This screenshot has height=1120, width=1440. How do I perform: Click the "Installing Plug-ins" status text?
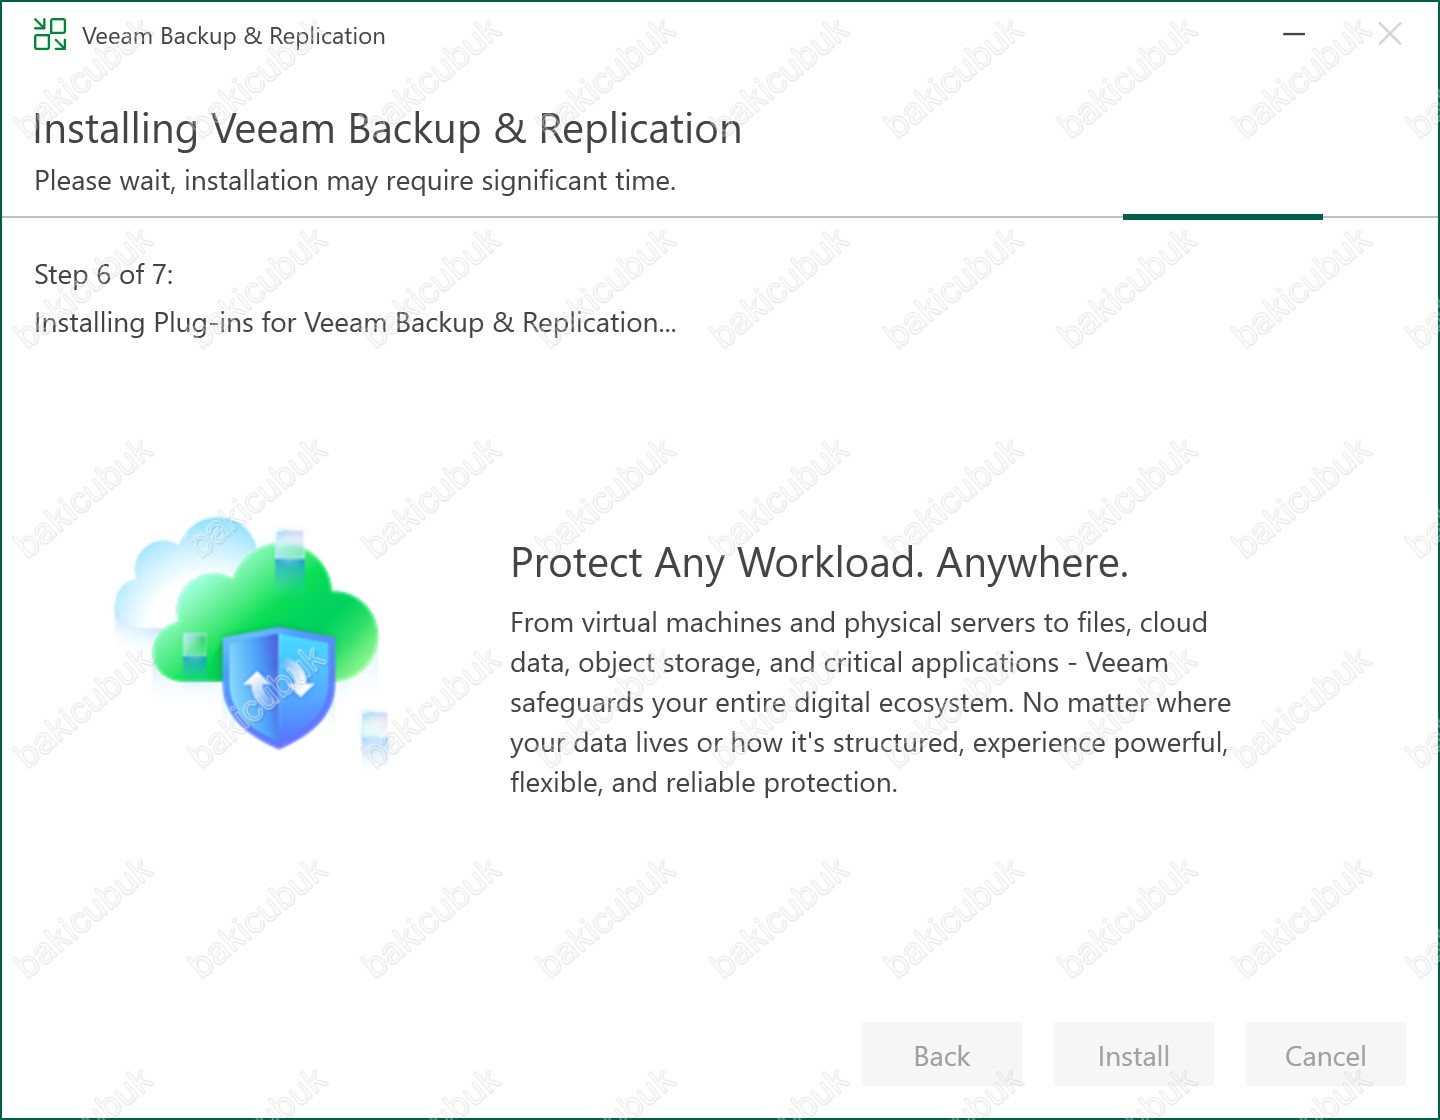pyautogui.click(x=355, y=323)
